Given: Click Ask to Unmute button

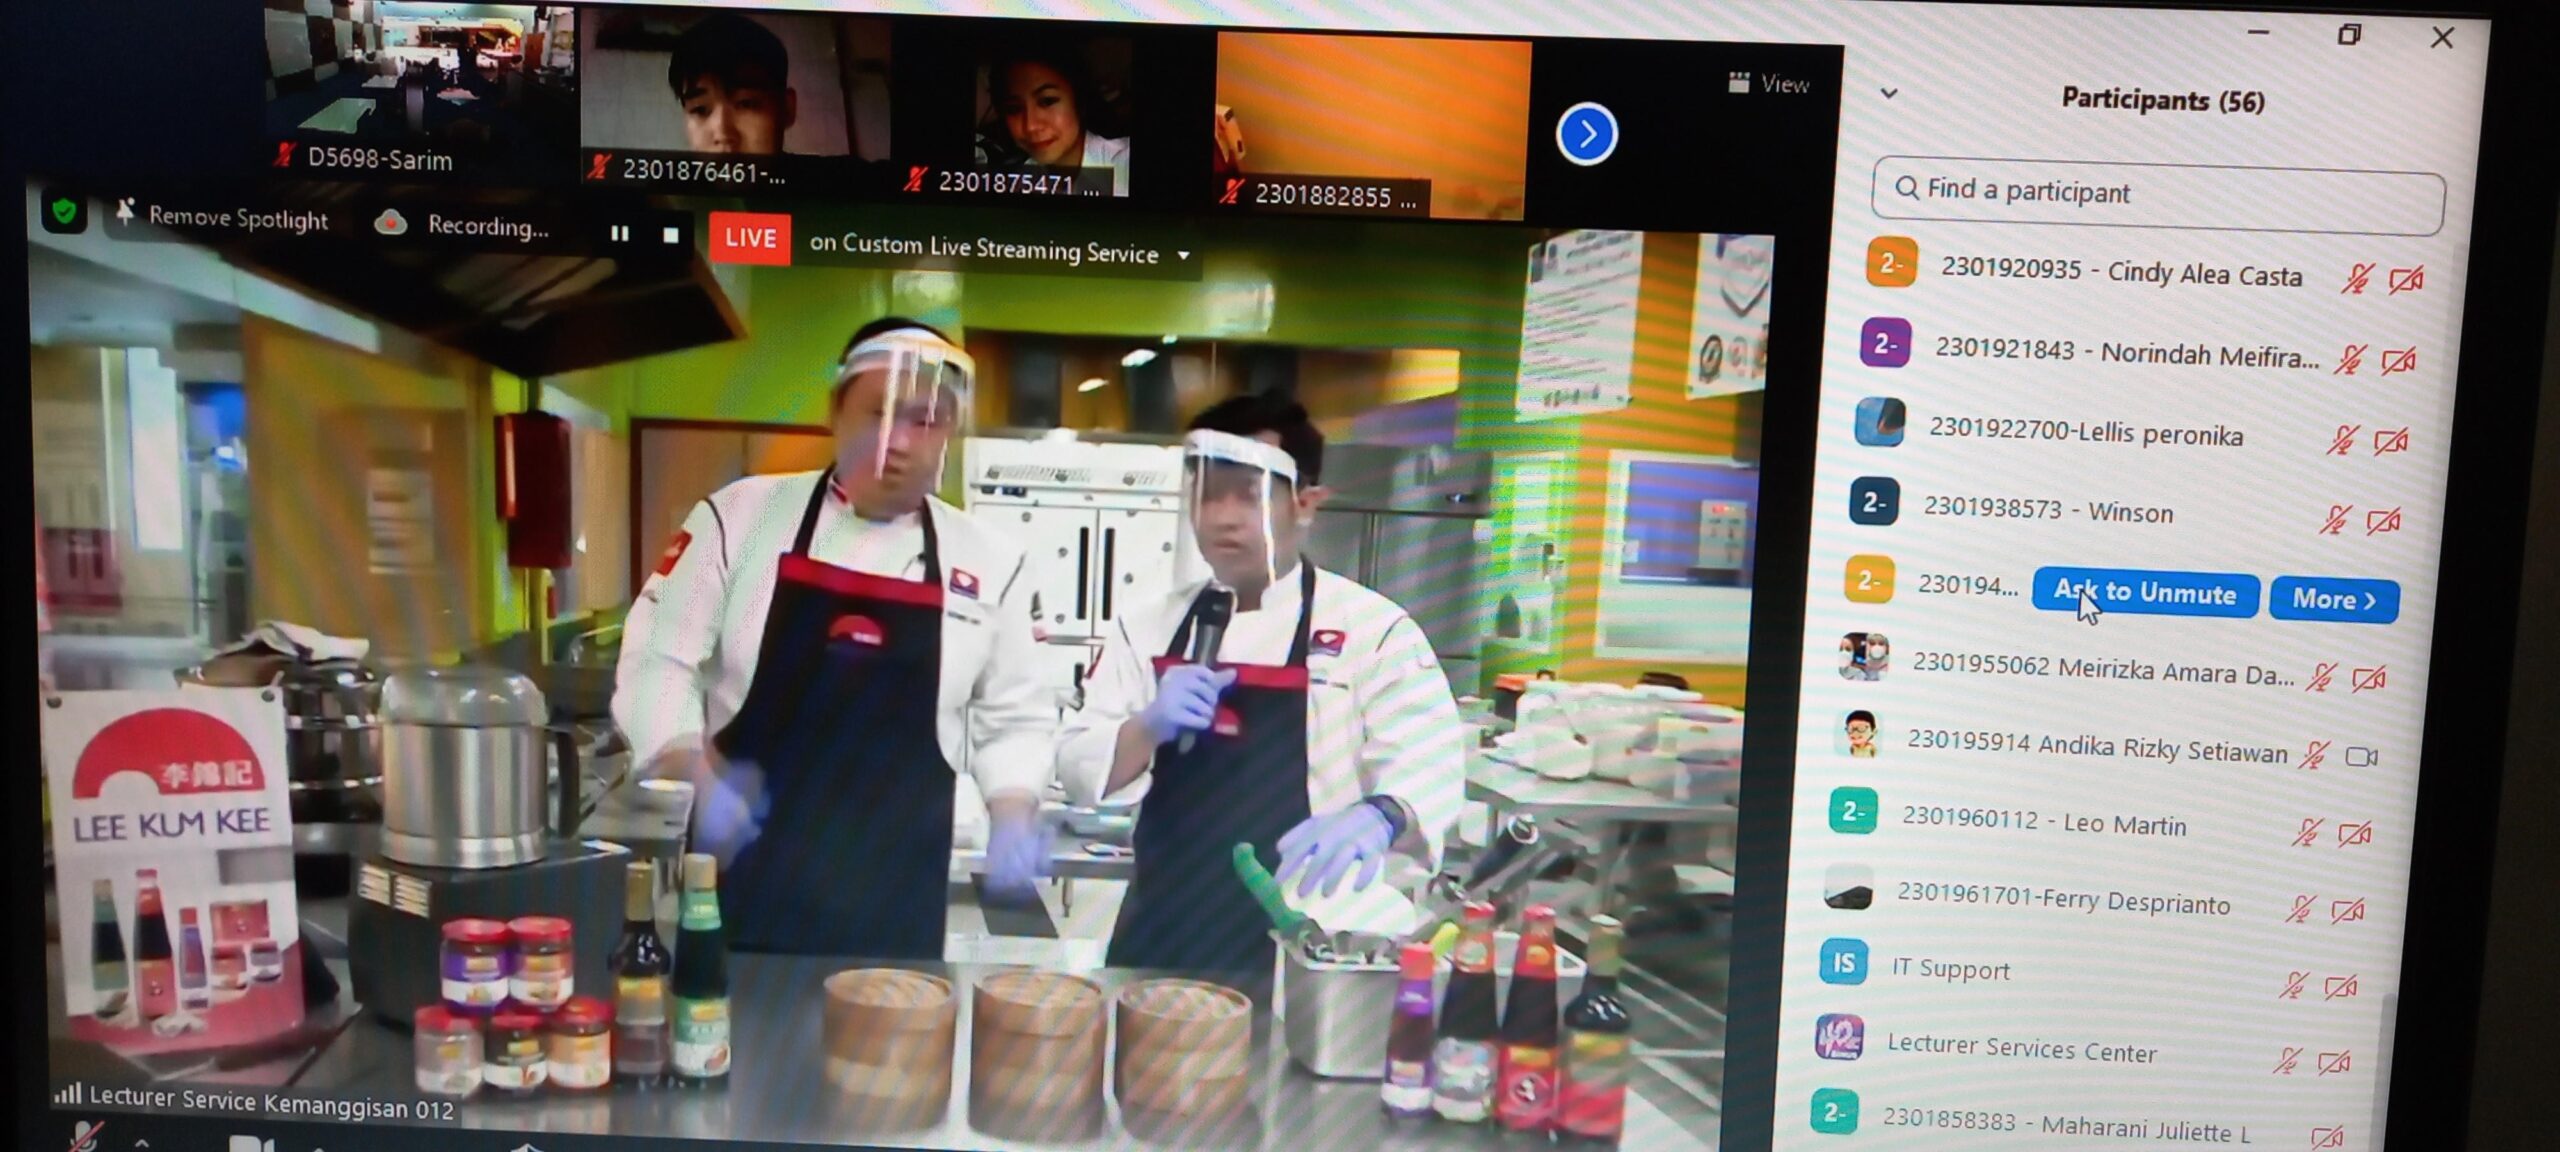Looking at the screenshot, I should (2145, 594).
